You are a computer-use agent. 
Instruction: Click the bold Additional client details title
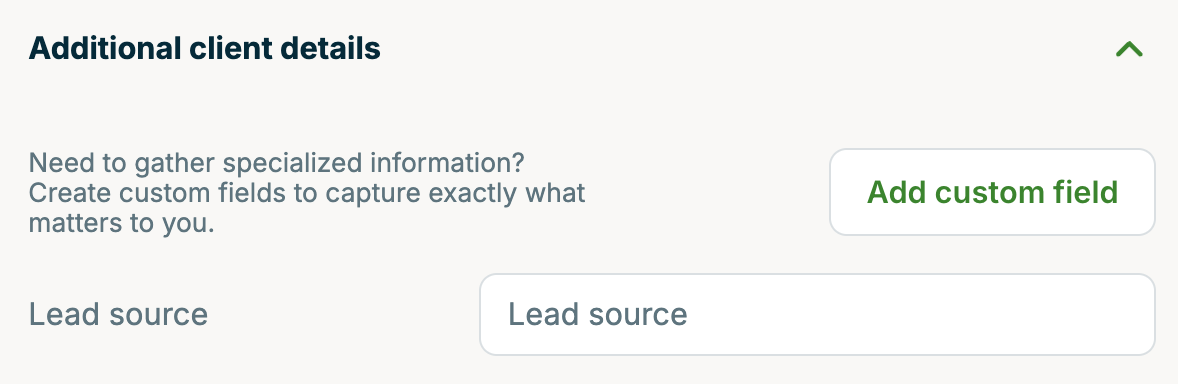pos(204,49)
